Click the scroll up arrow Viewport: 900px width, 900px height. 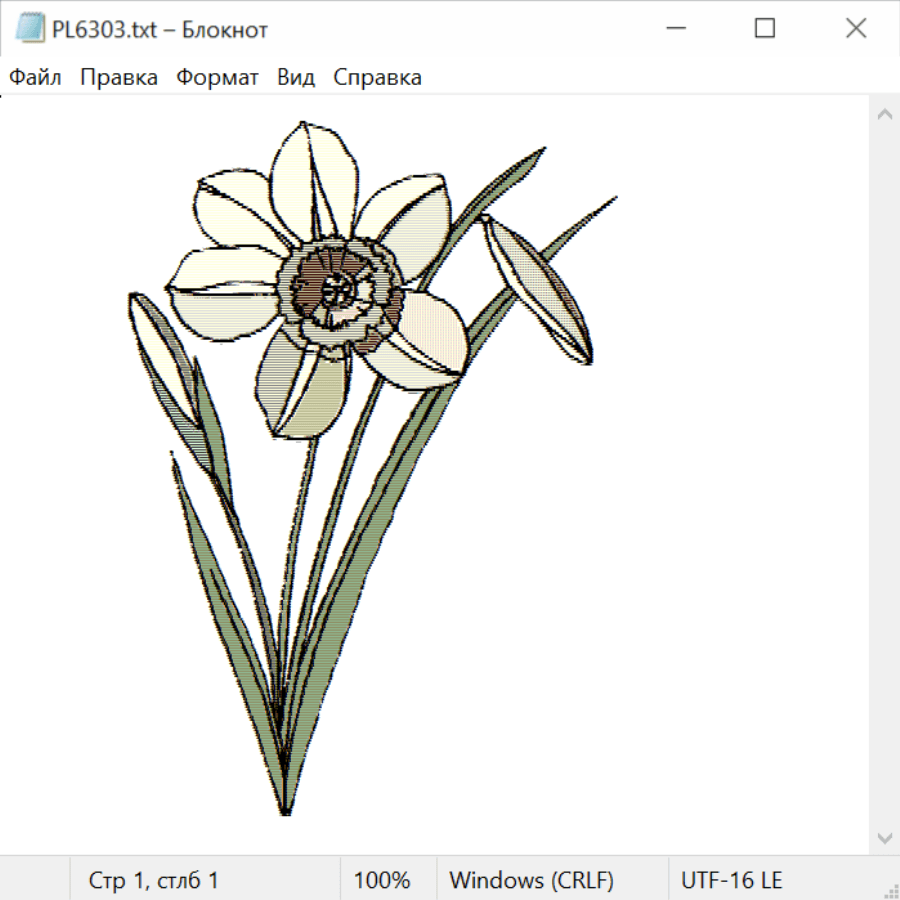pos(884,114)
